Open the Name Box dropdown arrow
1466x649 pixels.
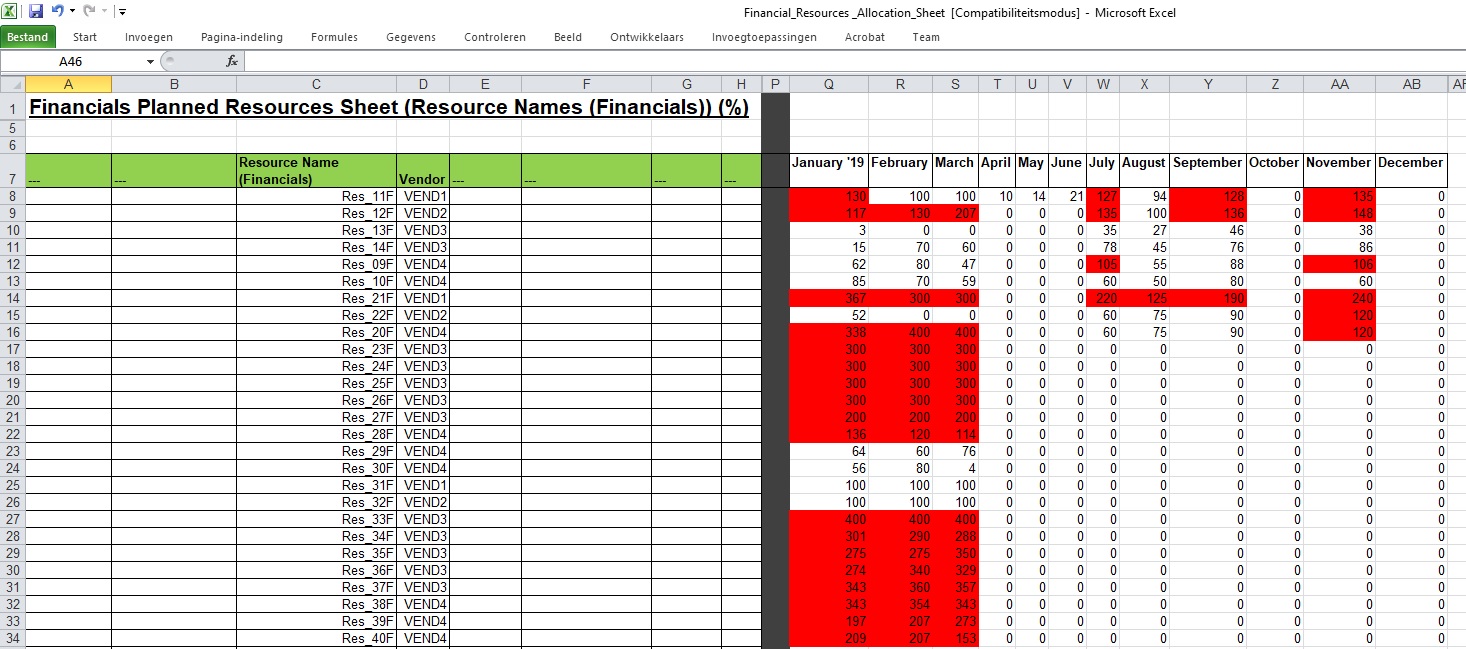tap(150, 62)
